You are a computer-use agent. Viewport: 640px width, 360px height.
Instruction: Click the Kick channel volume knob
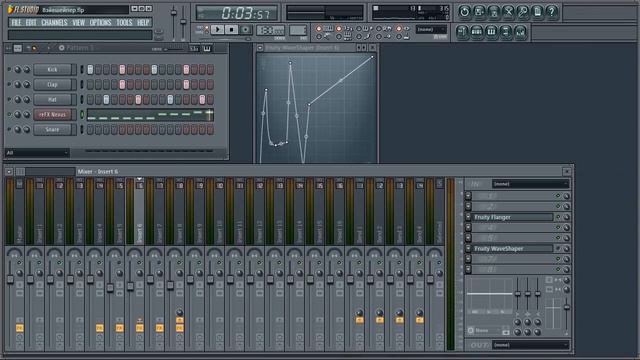27,70
